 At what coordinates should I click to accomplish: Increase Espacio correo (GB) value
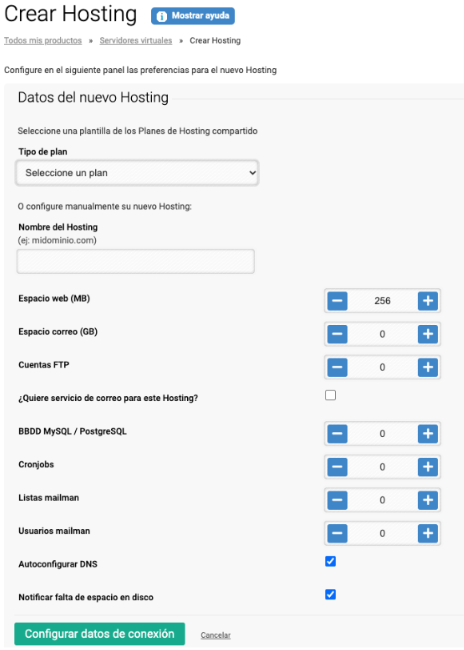click(428, 334)
